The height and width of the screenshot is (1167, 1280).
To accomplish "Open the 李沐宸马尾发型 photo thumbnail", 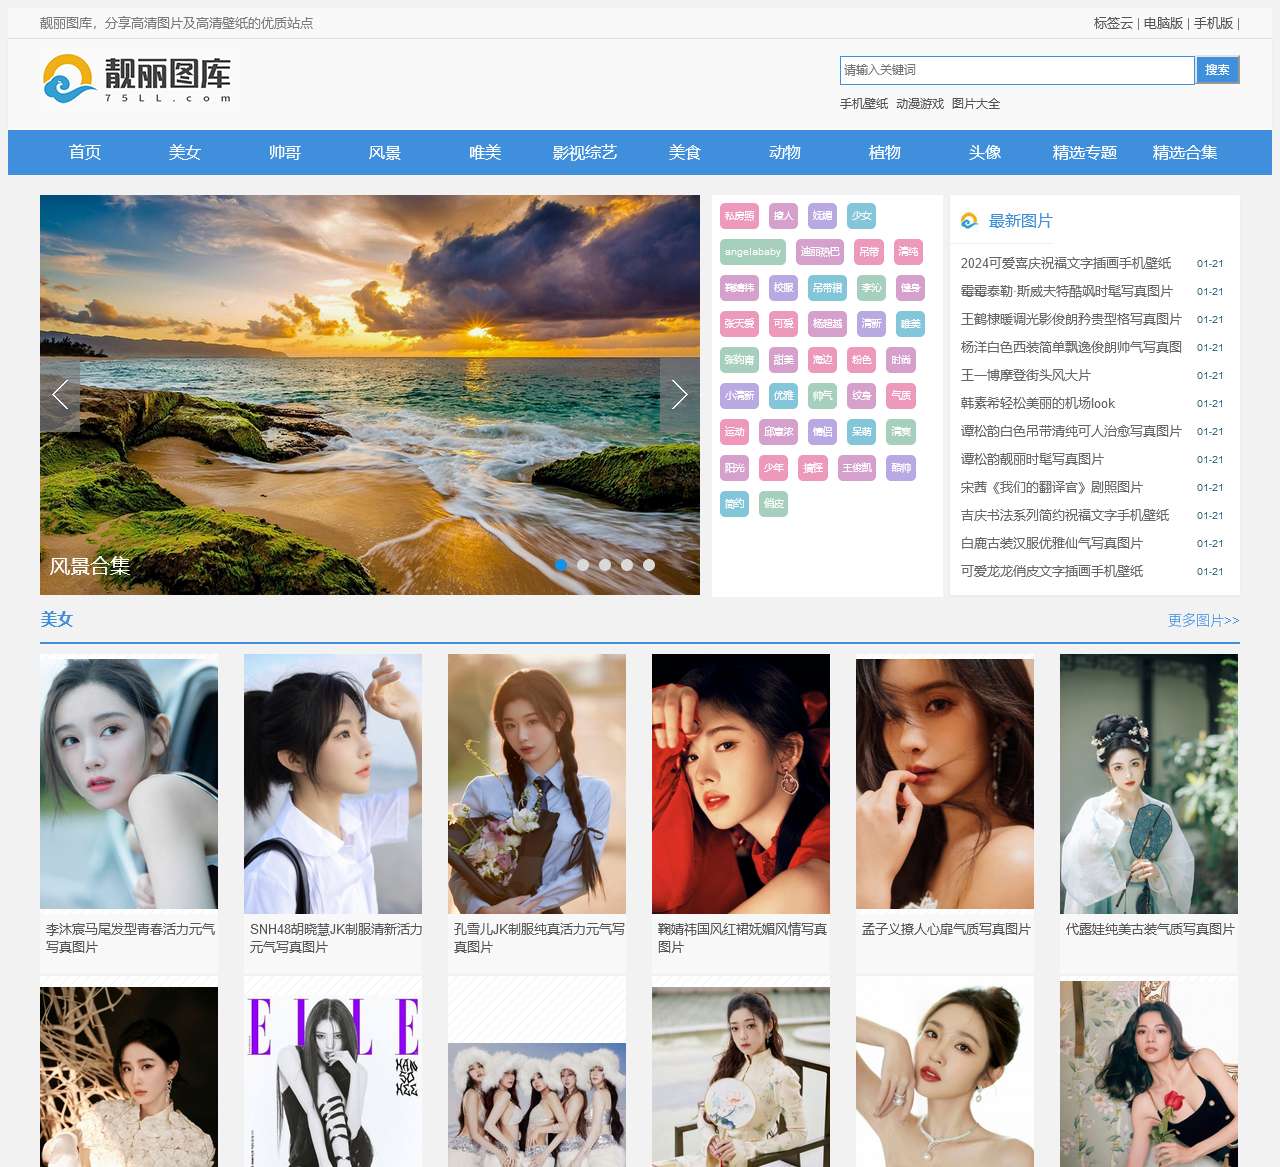I will (x=129, y=782).
